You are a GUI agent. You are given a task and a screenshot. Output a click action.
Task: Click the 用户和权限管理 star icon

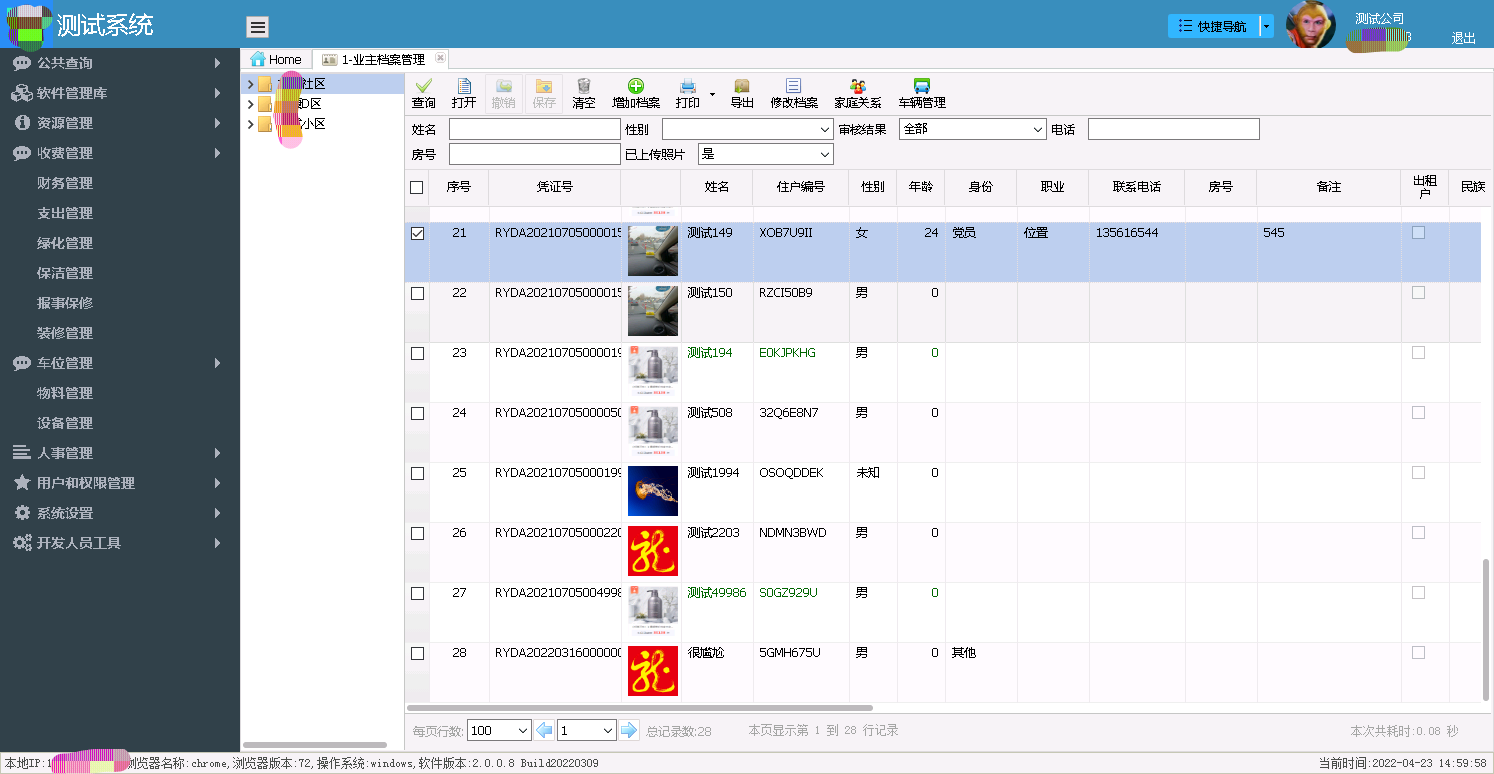click(22, 483)
